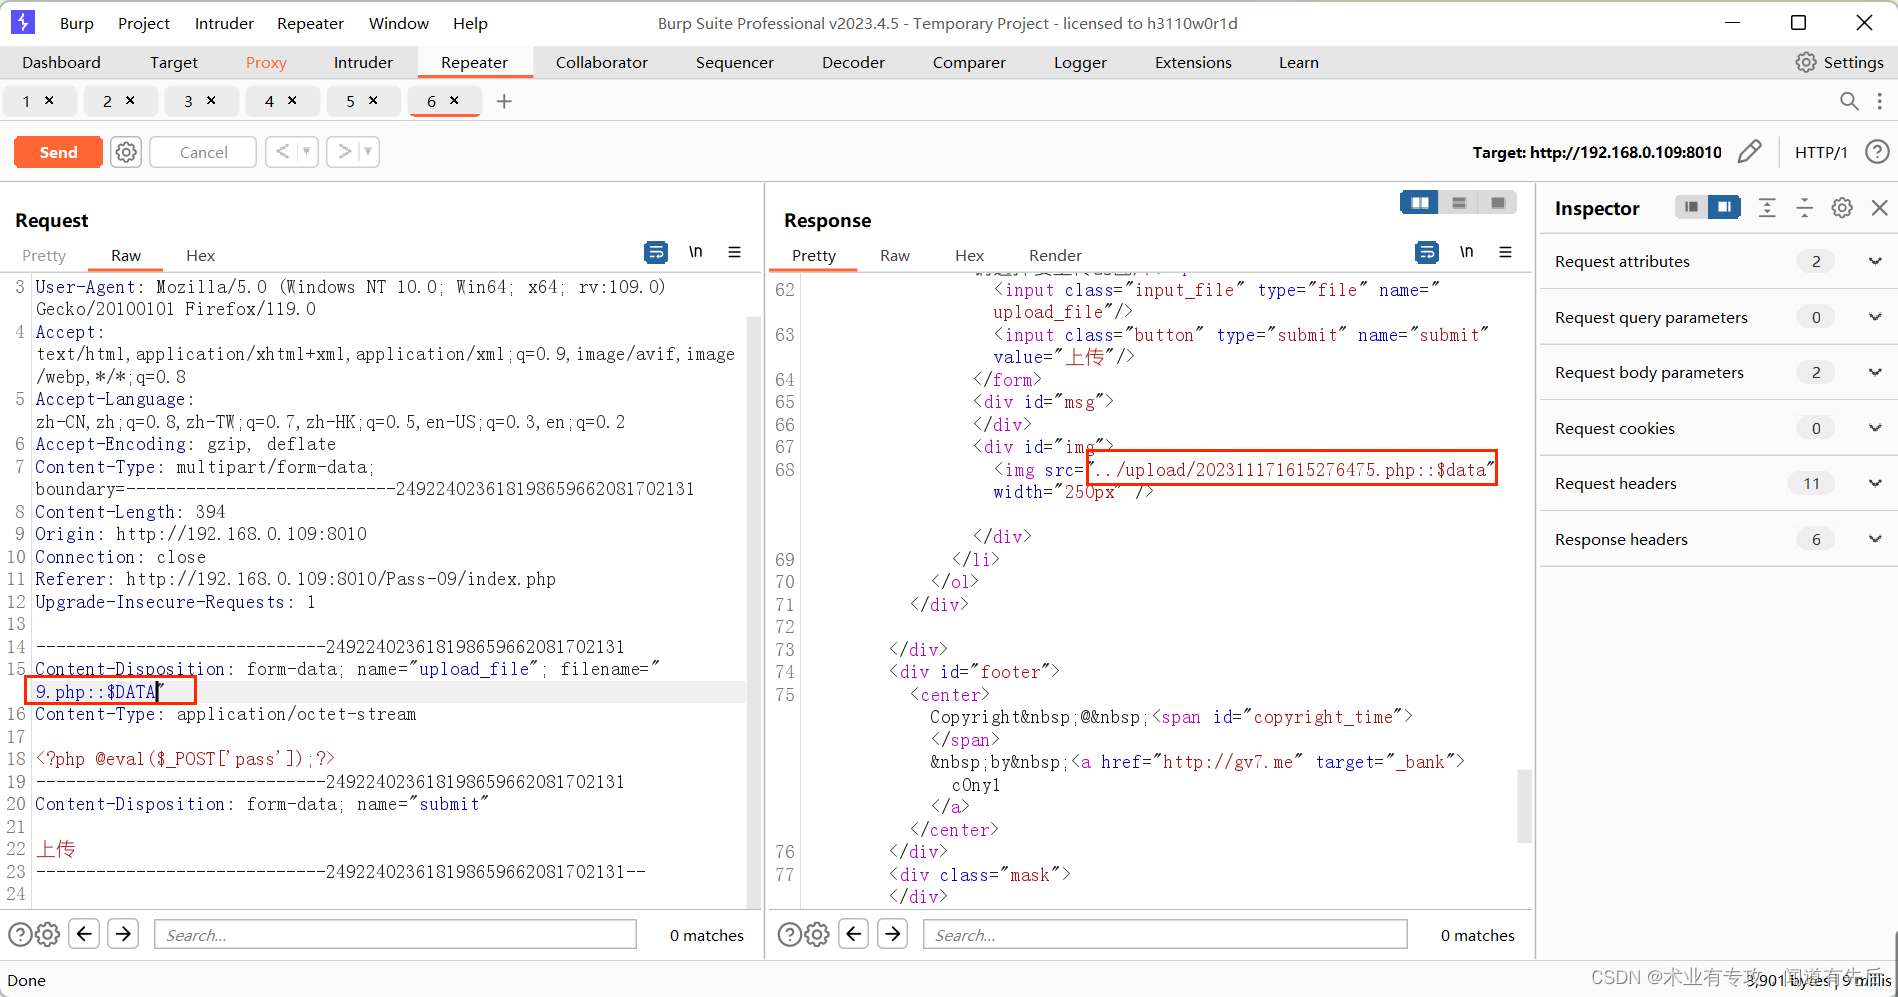
Task: Dock Inspector to the left side
Action: click(1691, 207)
